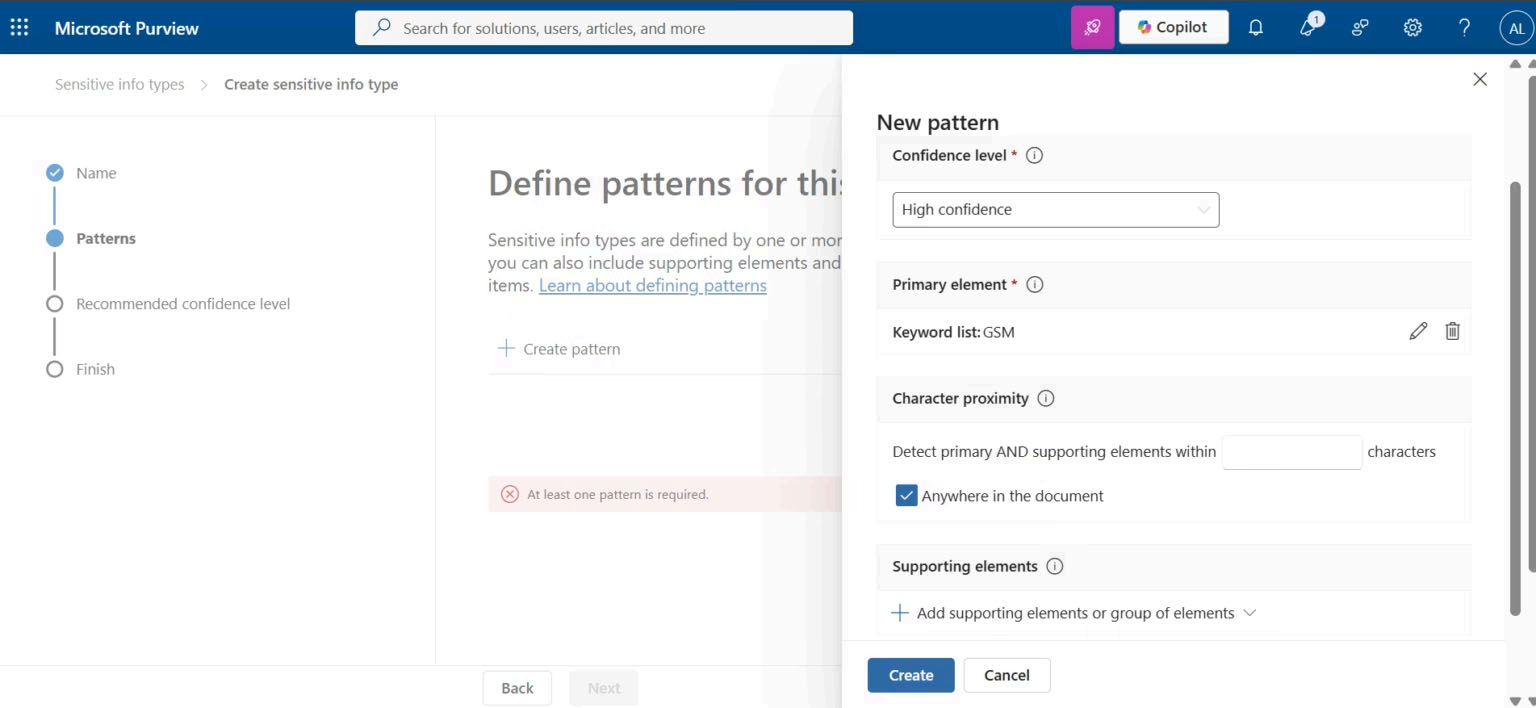Viewport: 1536px width, 708px height.
Task: Click the Create button
Action: (911, 675)
